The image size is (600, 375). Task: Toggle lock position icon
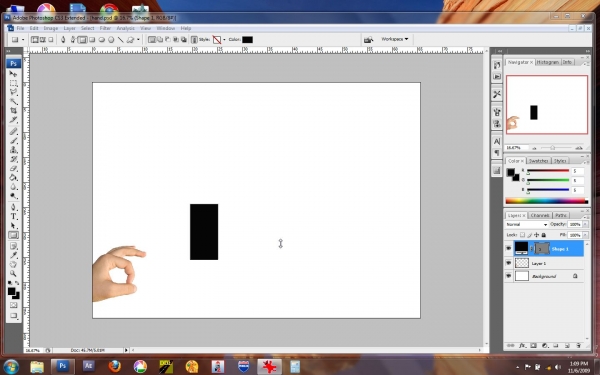click(536, 235)
